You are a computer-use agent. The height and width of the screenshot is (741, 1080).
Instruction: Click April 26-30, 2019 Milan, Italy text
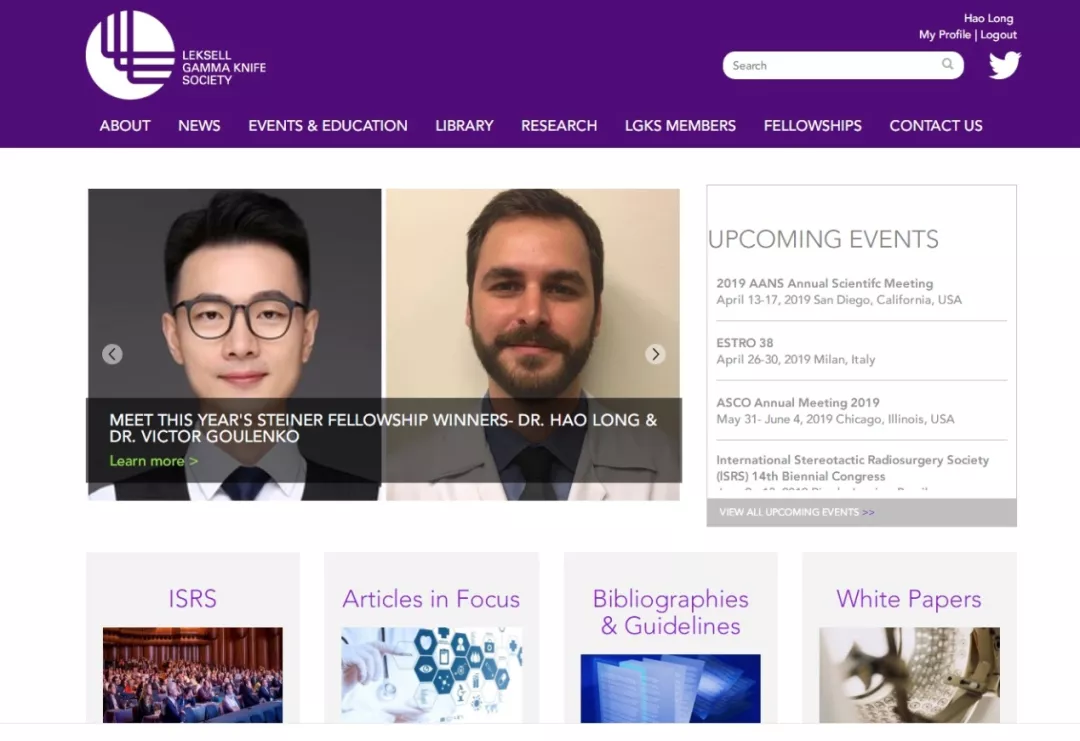[x=796, y=359]
